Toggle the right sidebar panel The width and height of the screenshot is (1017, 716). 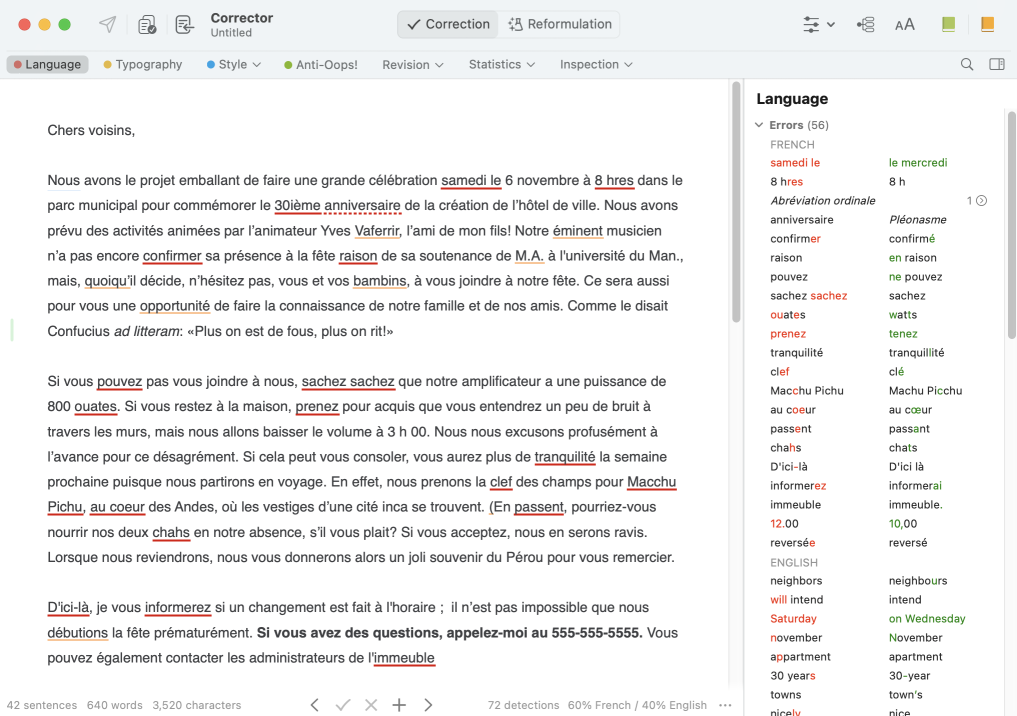tap(997, 64)
